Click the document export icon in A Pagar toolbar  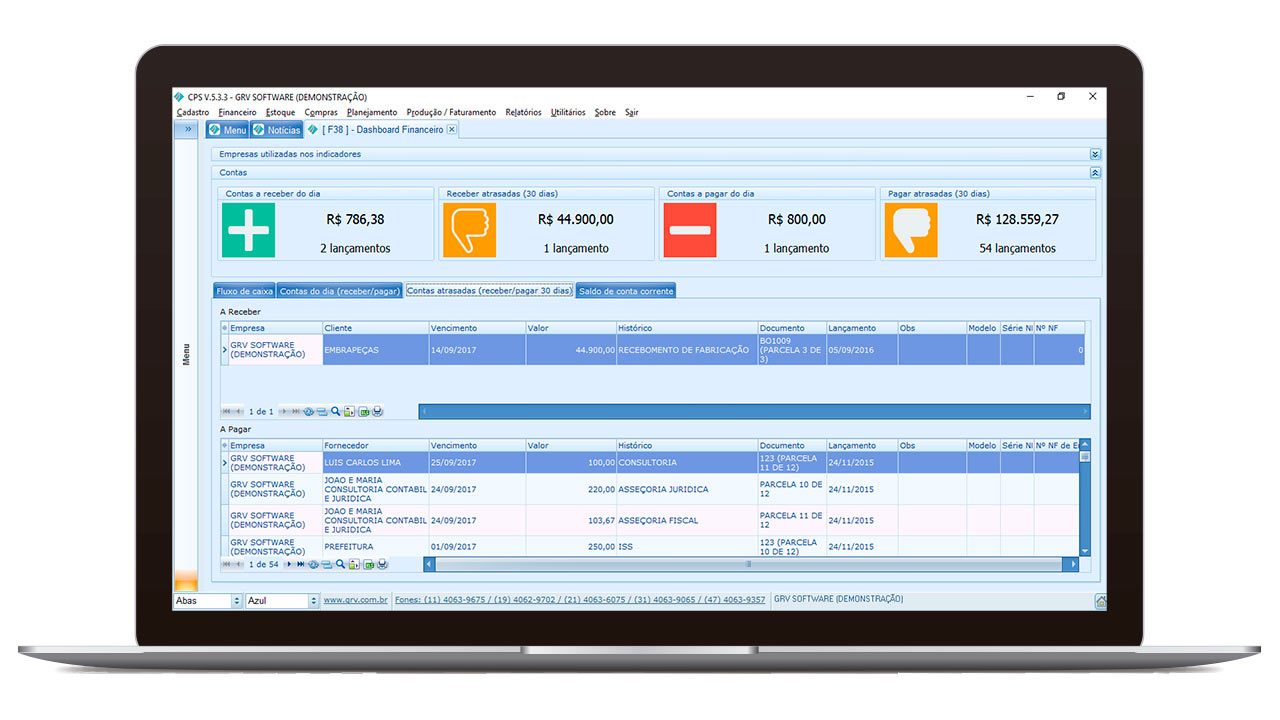tap(354, 564)
